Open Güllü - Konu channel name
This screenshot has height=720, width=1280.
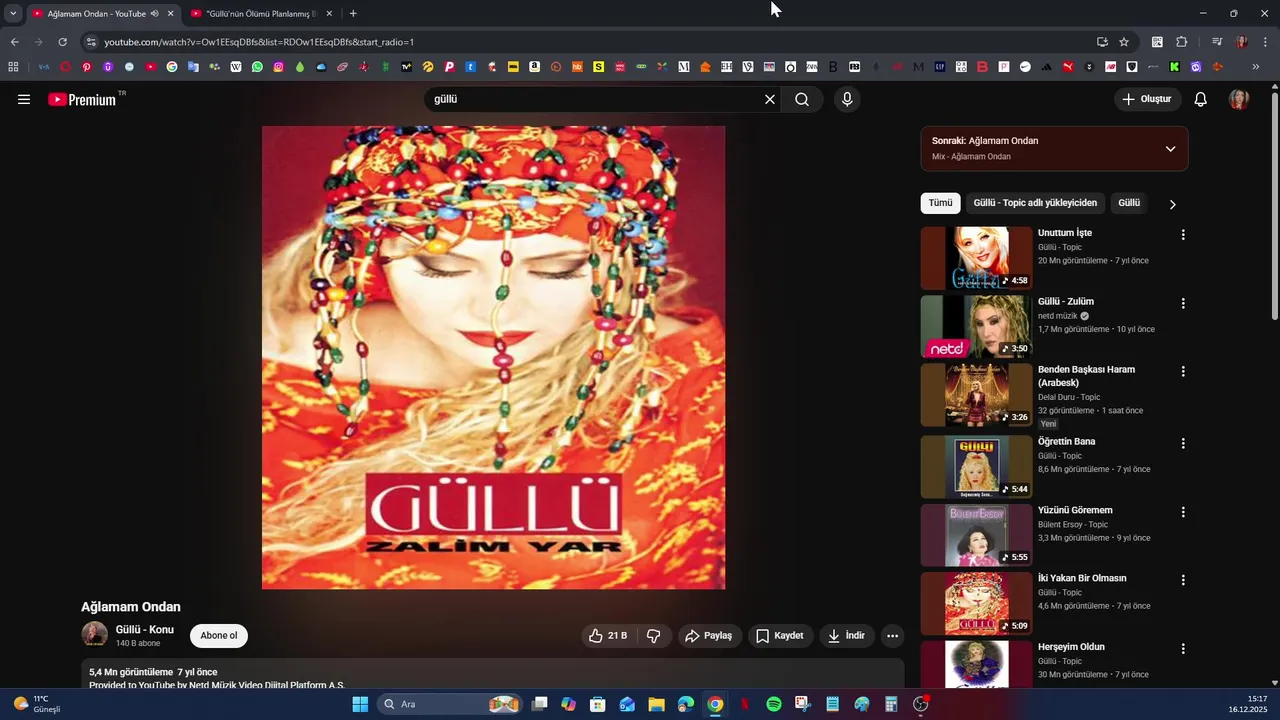[x=145, y=630]
